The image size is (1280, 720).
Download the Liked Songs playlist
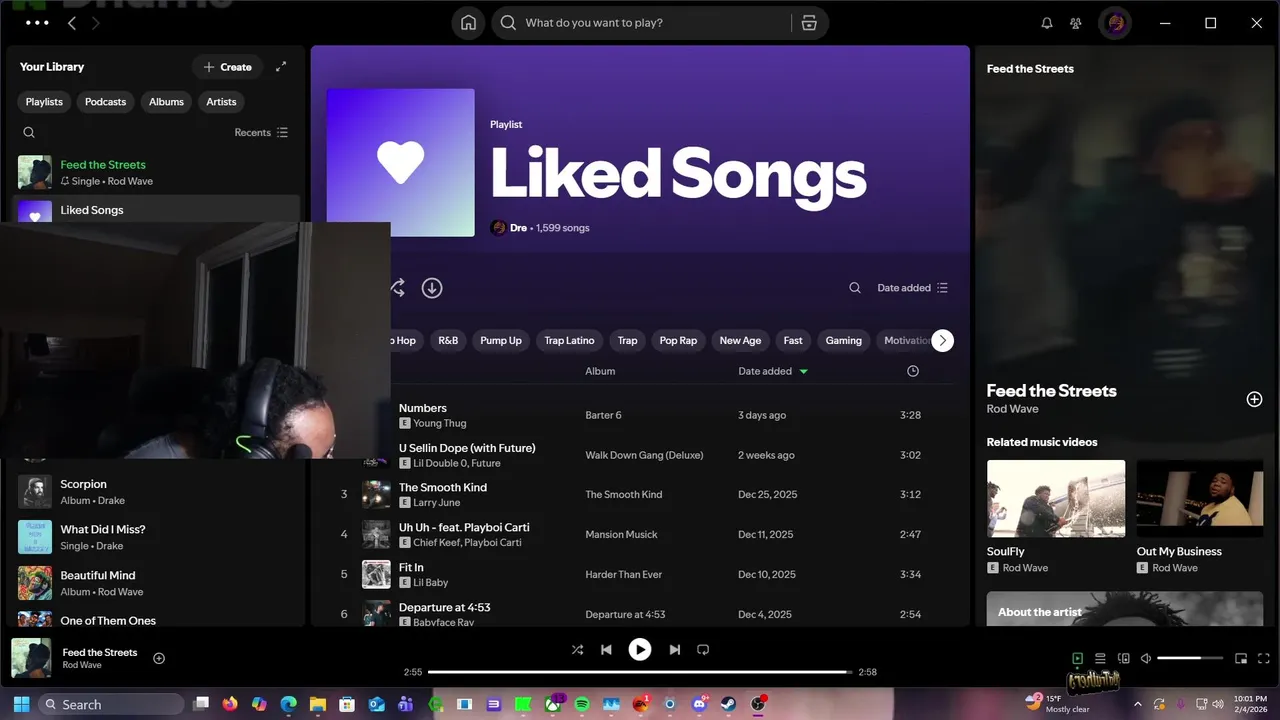[432, 288]
